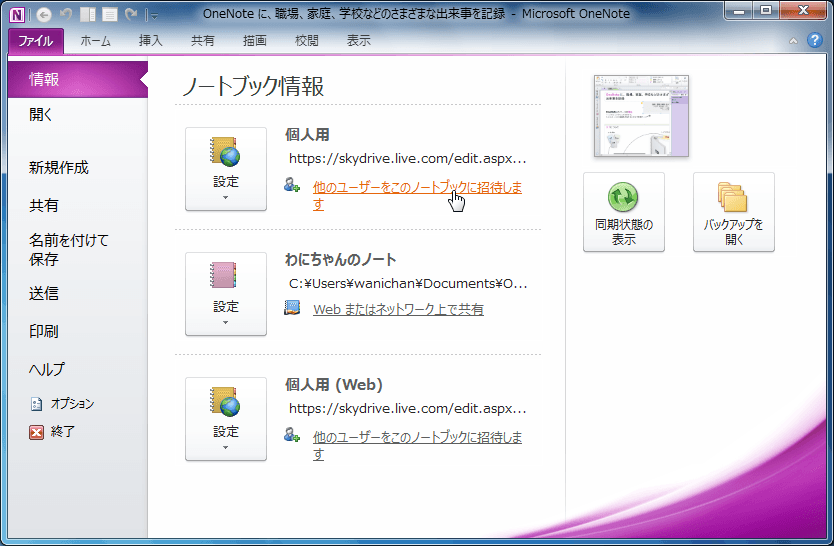This screenshot has height=546, width=834.
Task: Switch to full page view icon
Action: point(110,14)
